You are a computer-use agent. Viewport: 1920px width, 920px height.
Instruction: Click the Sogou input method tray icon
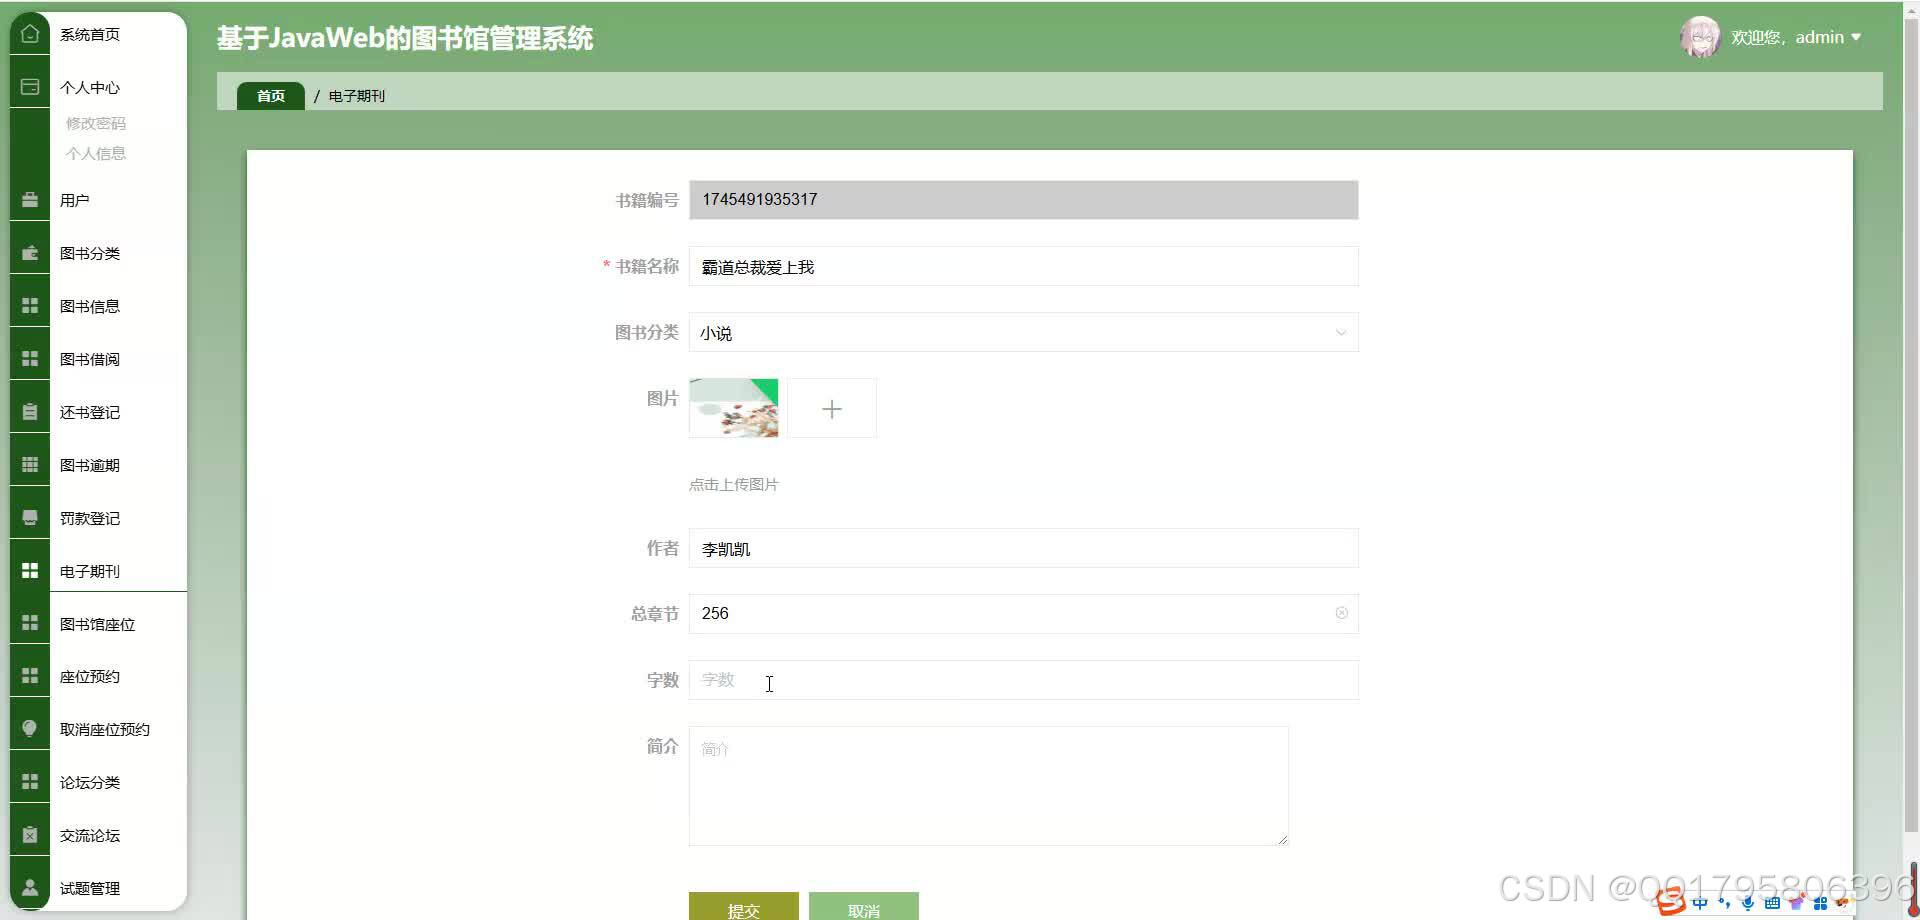coord(1670,901)
